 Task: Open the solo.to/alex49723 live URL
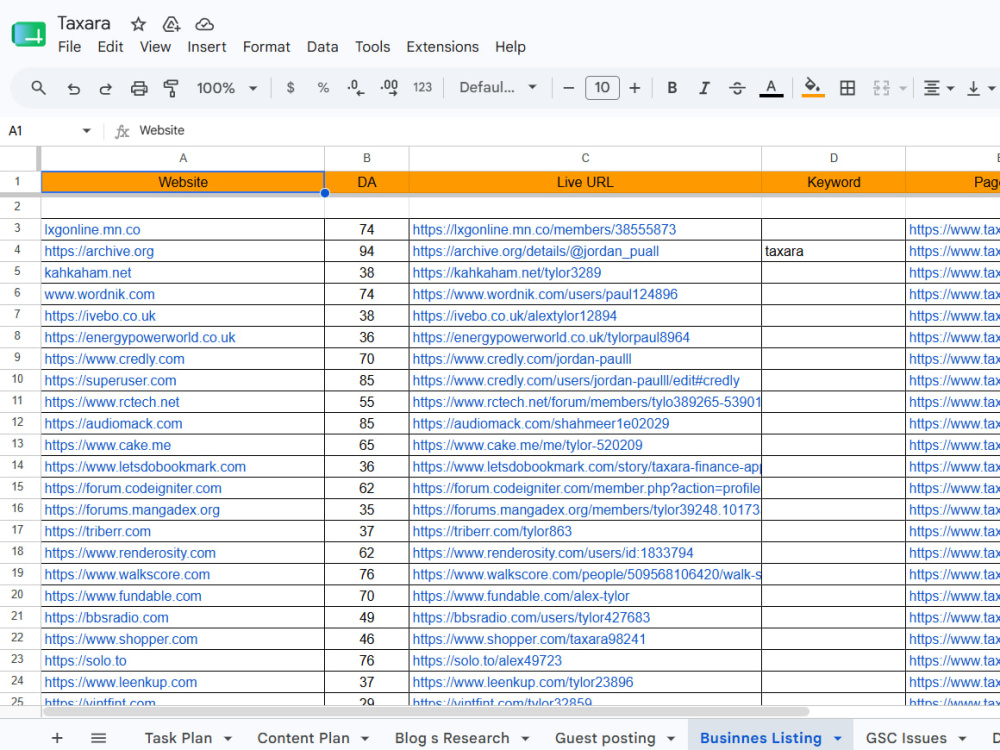point(487,661)
